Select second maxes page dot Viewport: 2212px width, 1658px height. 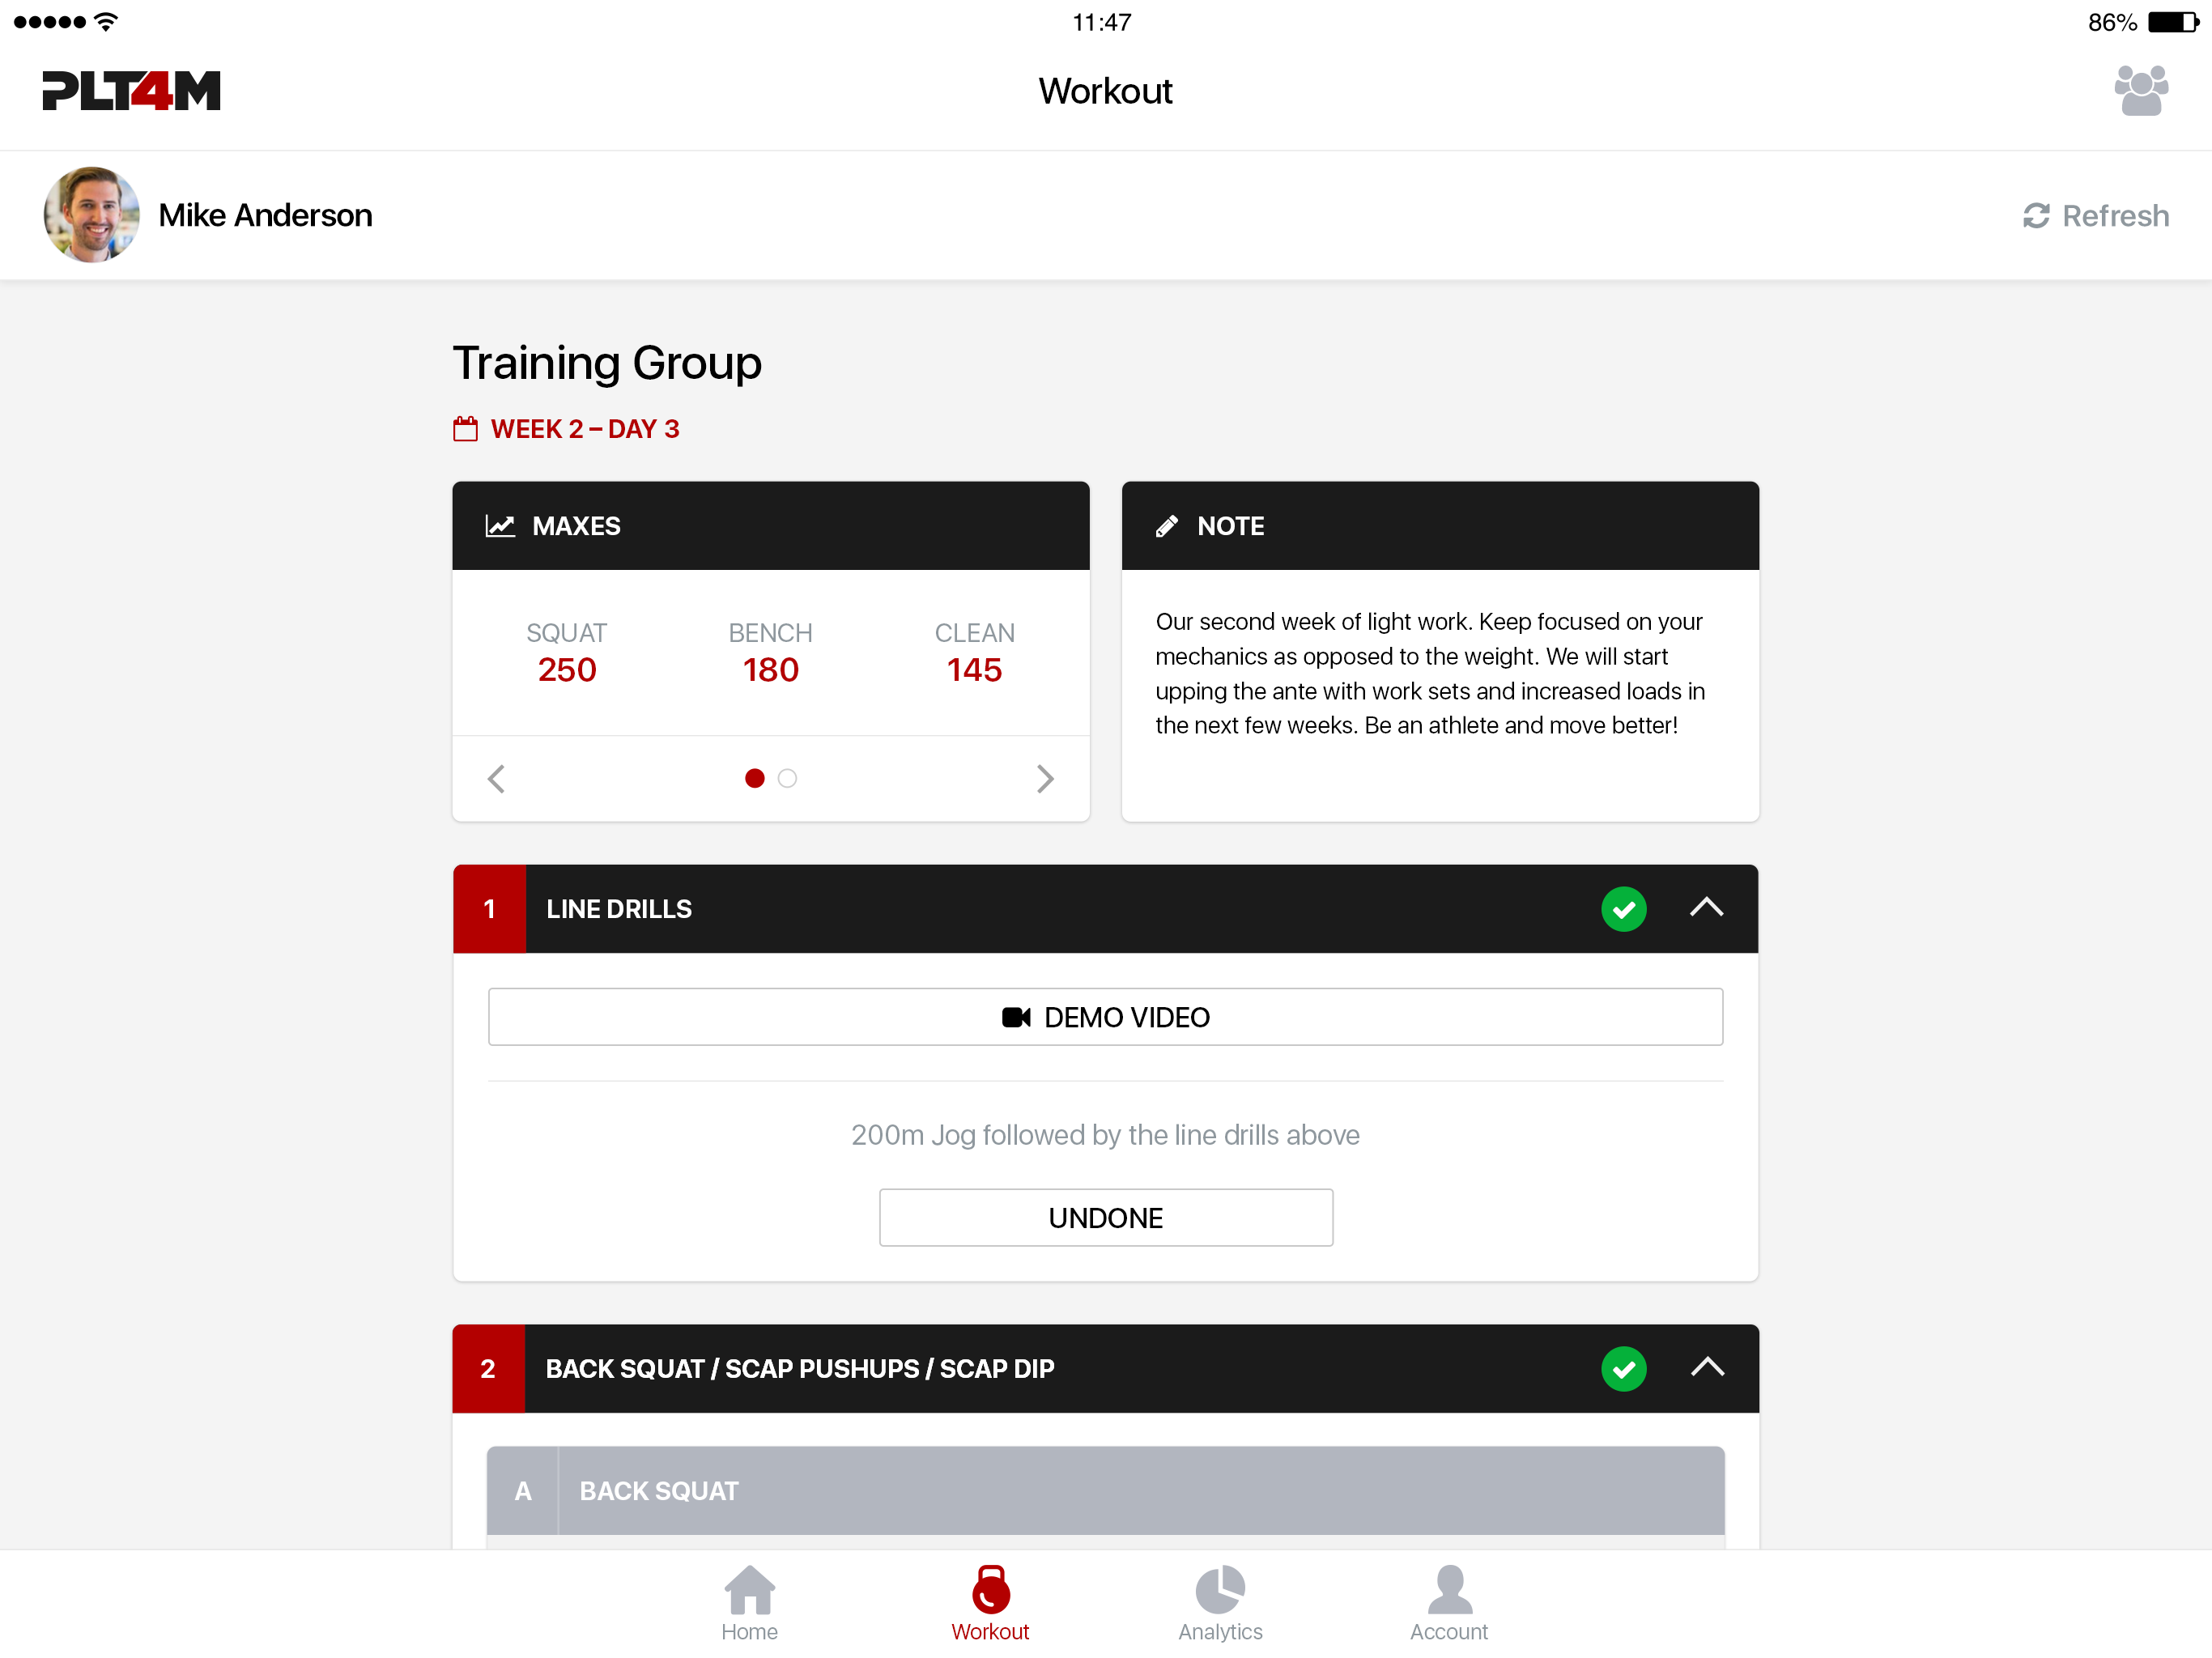click(x=787, y=778)
